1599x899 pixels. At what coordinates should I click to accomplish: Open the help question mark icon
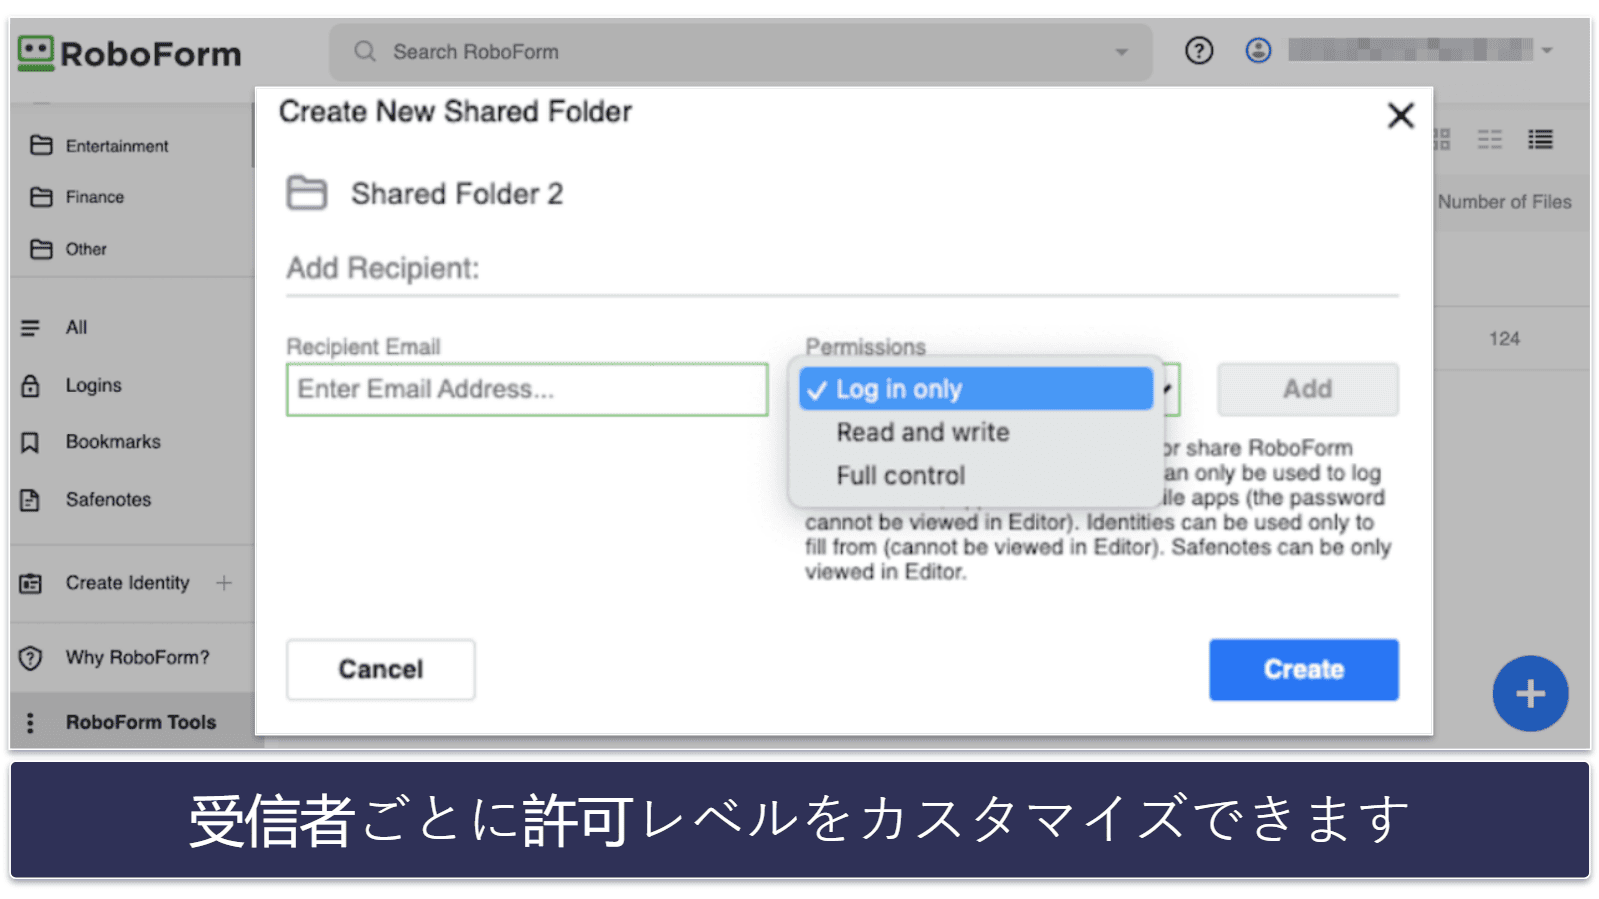tap(1199, 50)
